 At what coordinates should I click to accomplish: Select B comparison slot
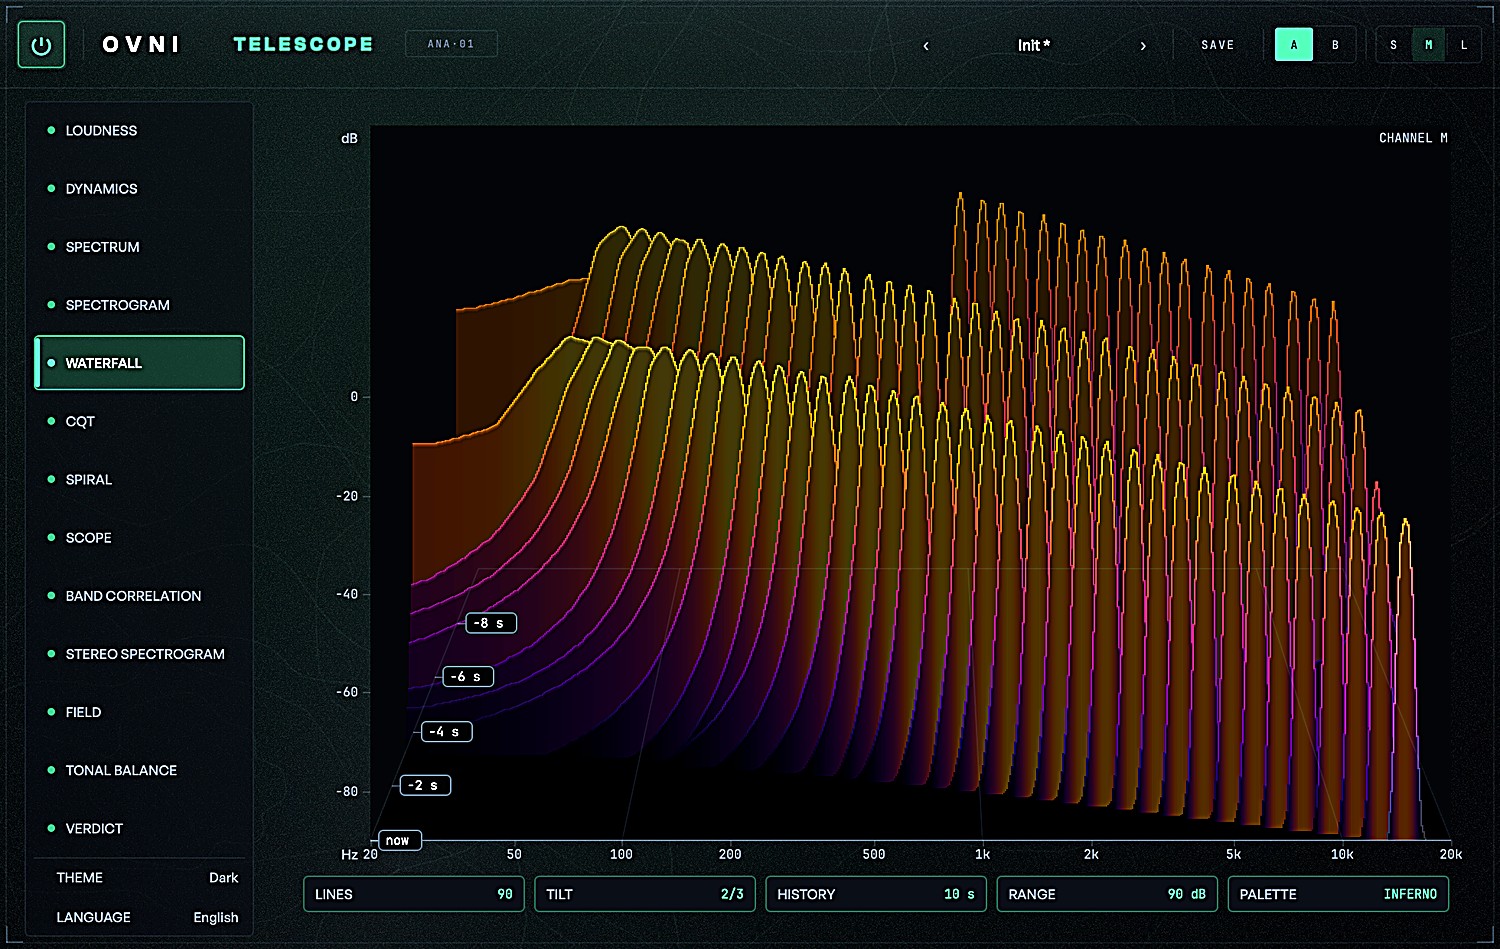(x=1335, y=45)
